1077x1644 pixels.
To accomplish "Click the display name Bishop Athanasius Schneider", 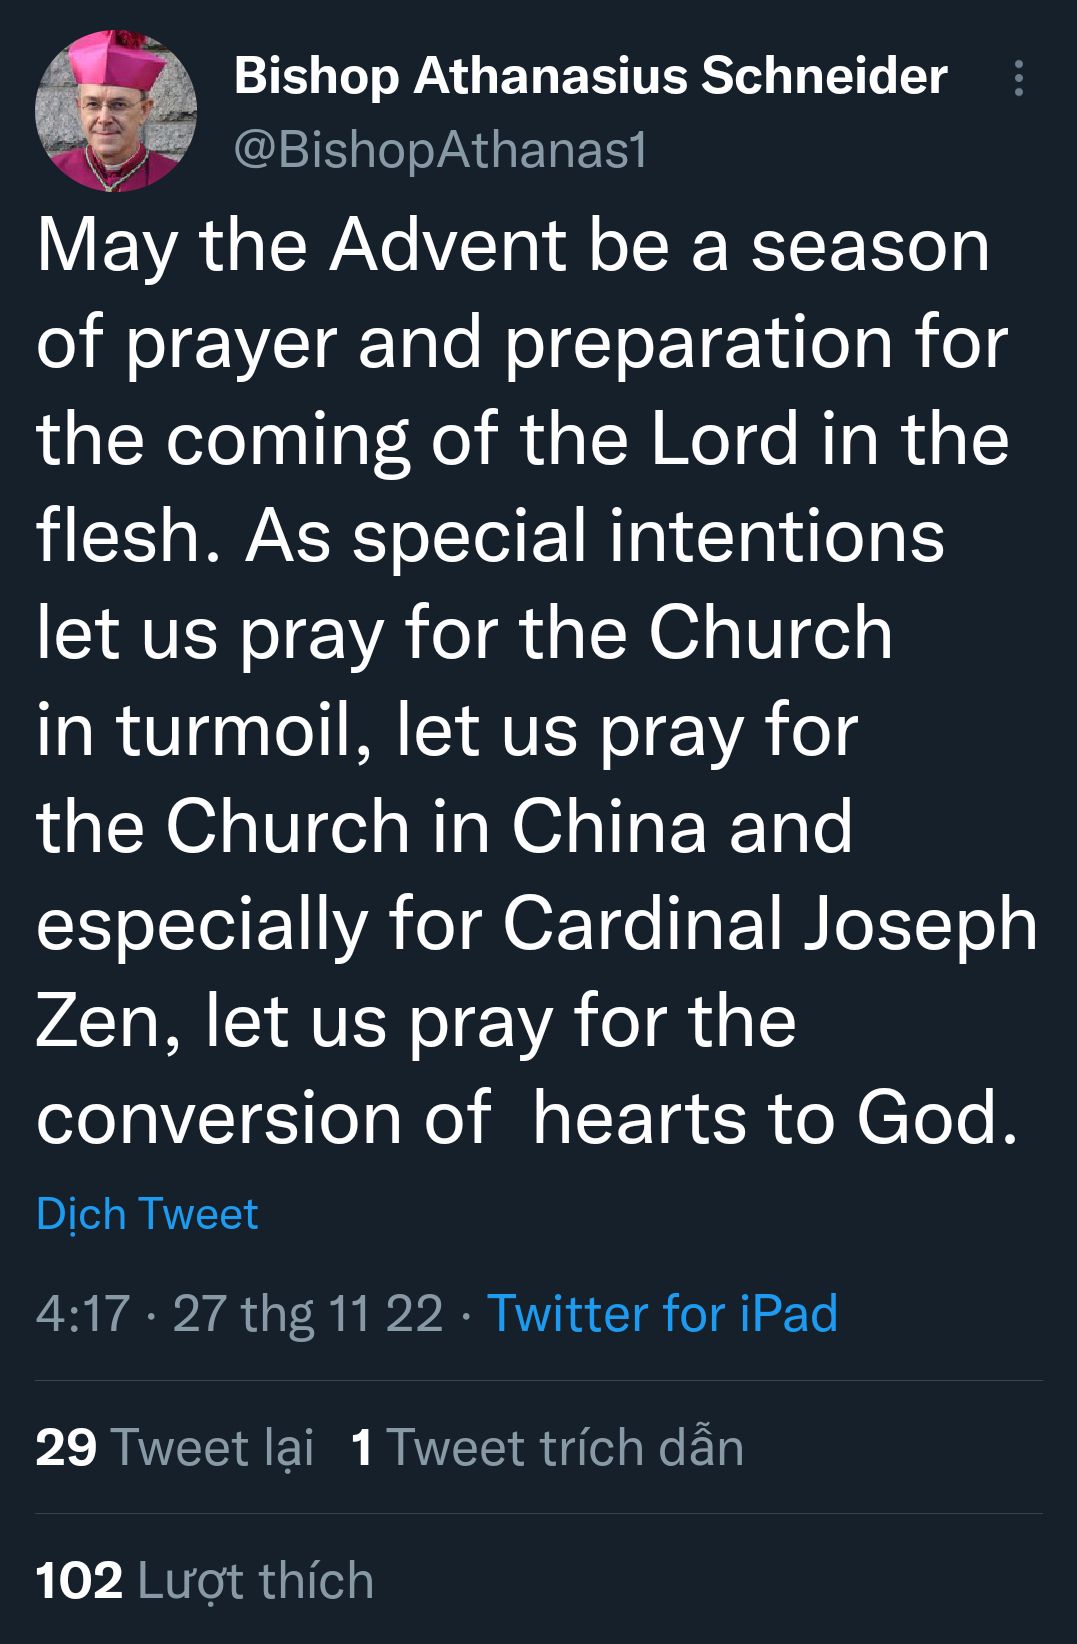I will (590, 76).
